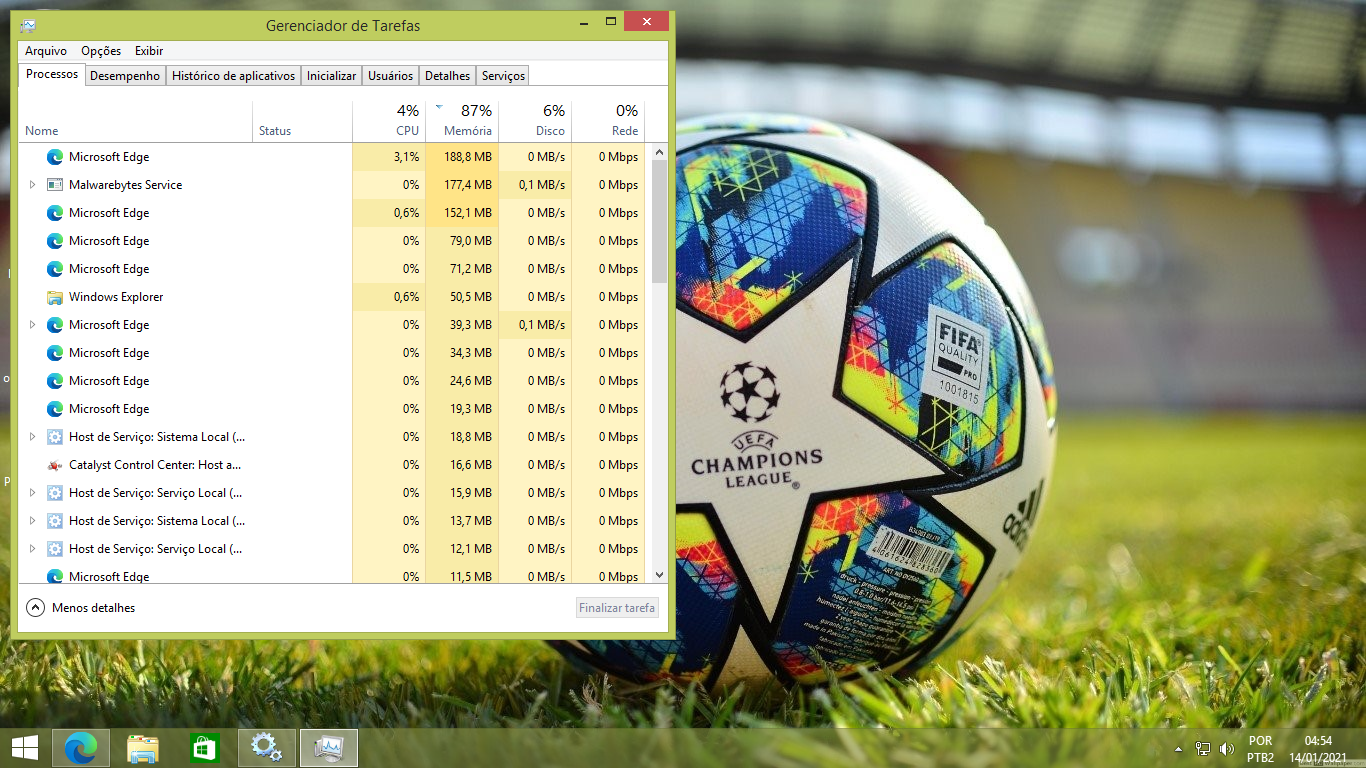1366x768 pixels.
Task: Expand the Microsoft Edge 39,3 MB process group
Action: pos(32,325)
